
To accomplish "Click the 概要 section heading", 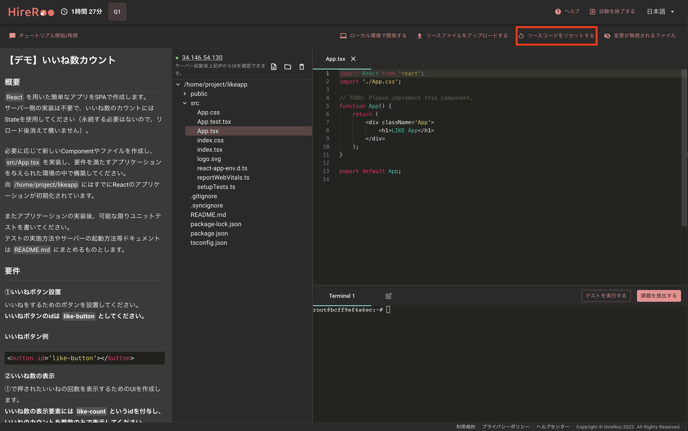I will coord(12,82).
